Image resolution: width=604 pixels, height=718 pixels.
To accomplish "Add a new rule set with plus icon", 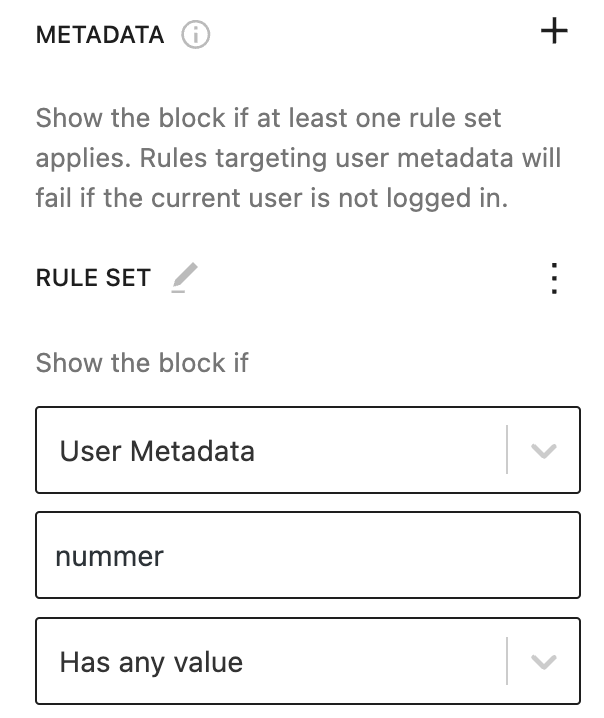I will (554, 31).
